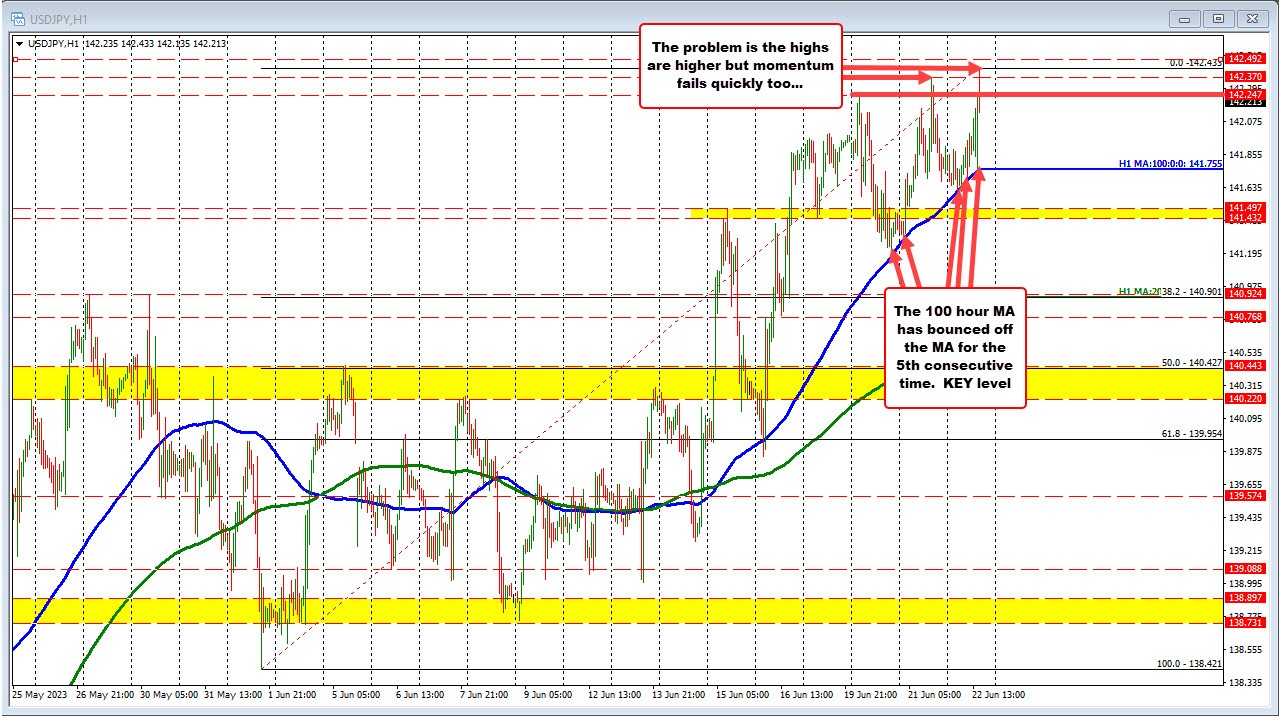Select the 'highs are higher' annotation box
This screenshot has height=716, width=1279.
tap(740, 66)
